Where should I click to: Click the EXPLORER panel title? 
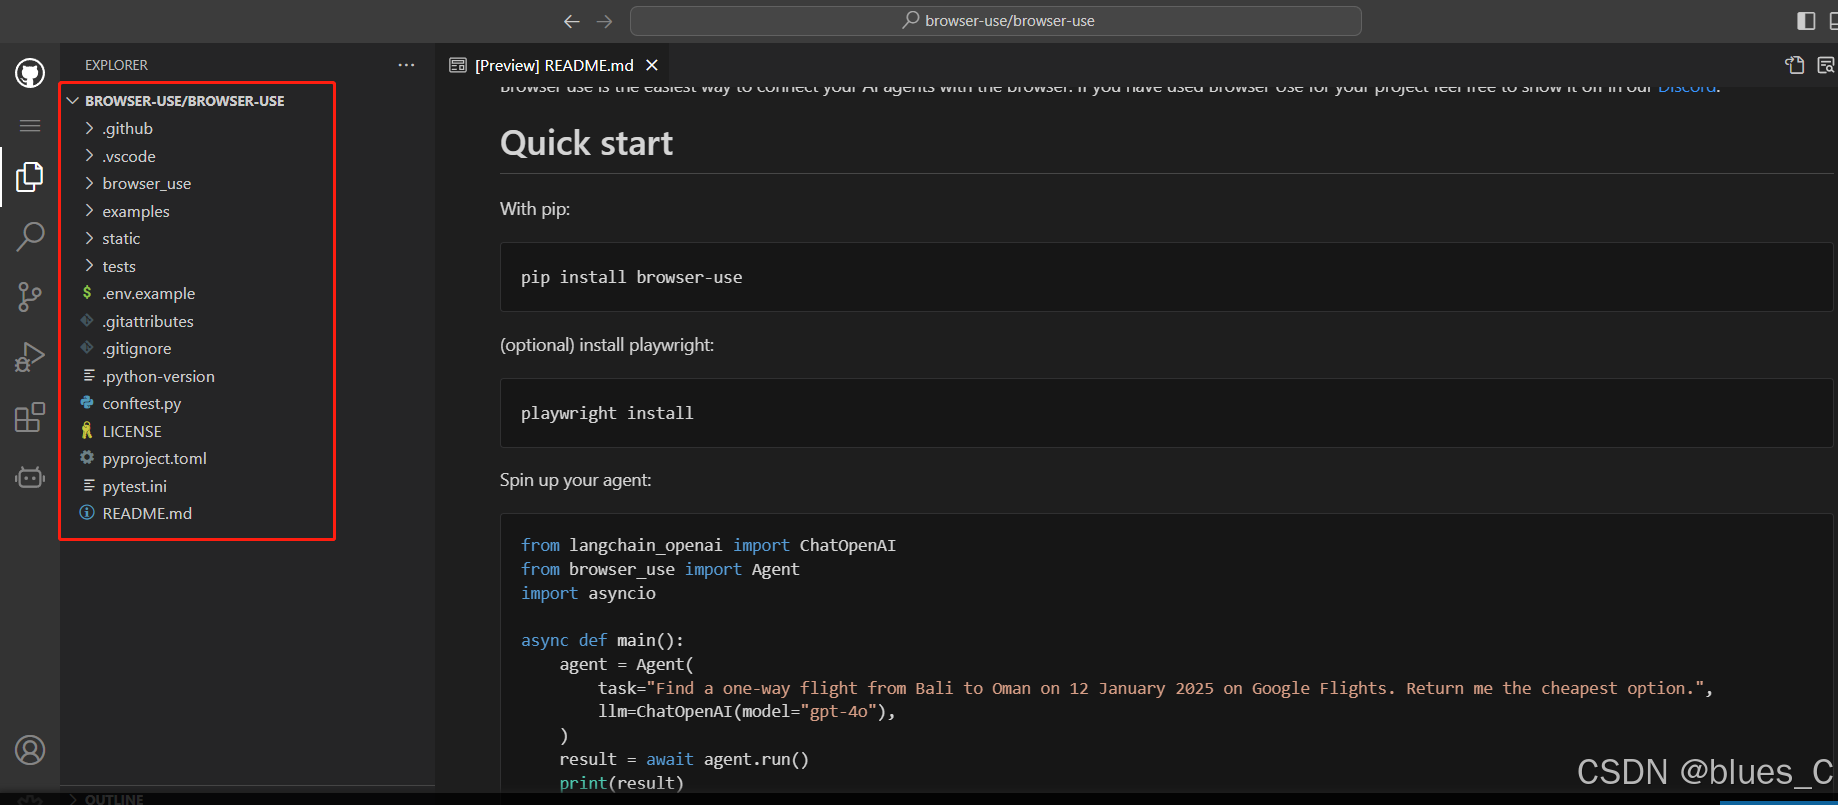click(x=116, y=65)
